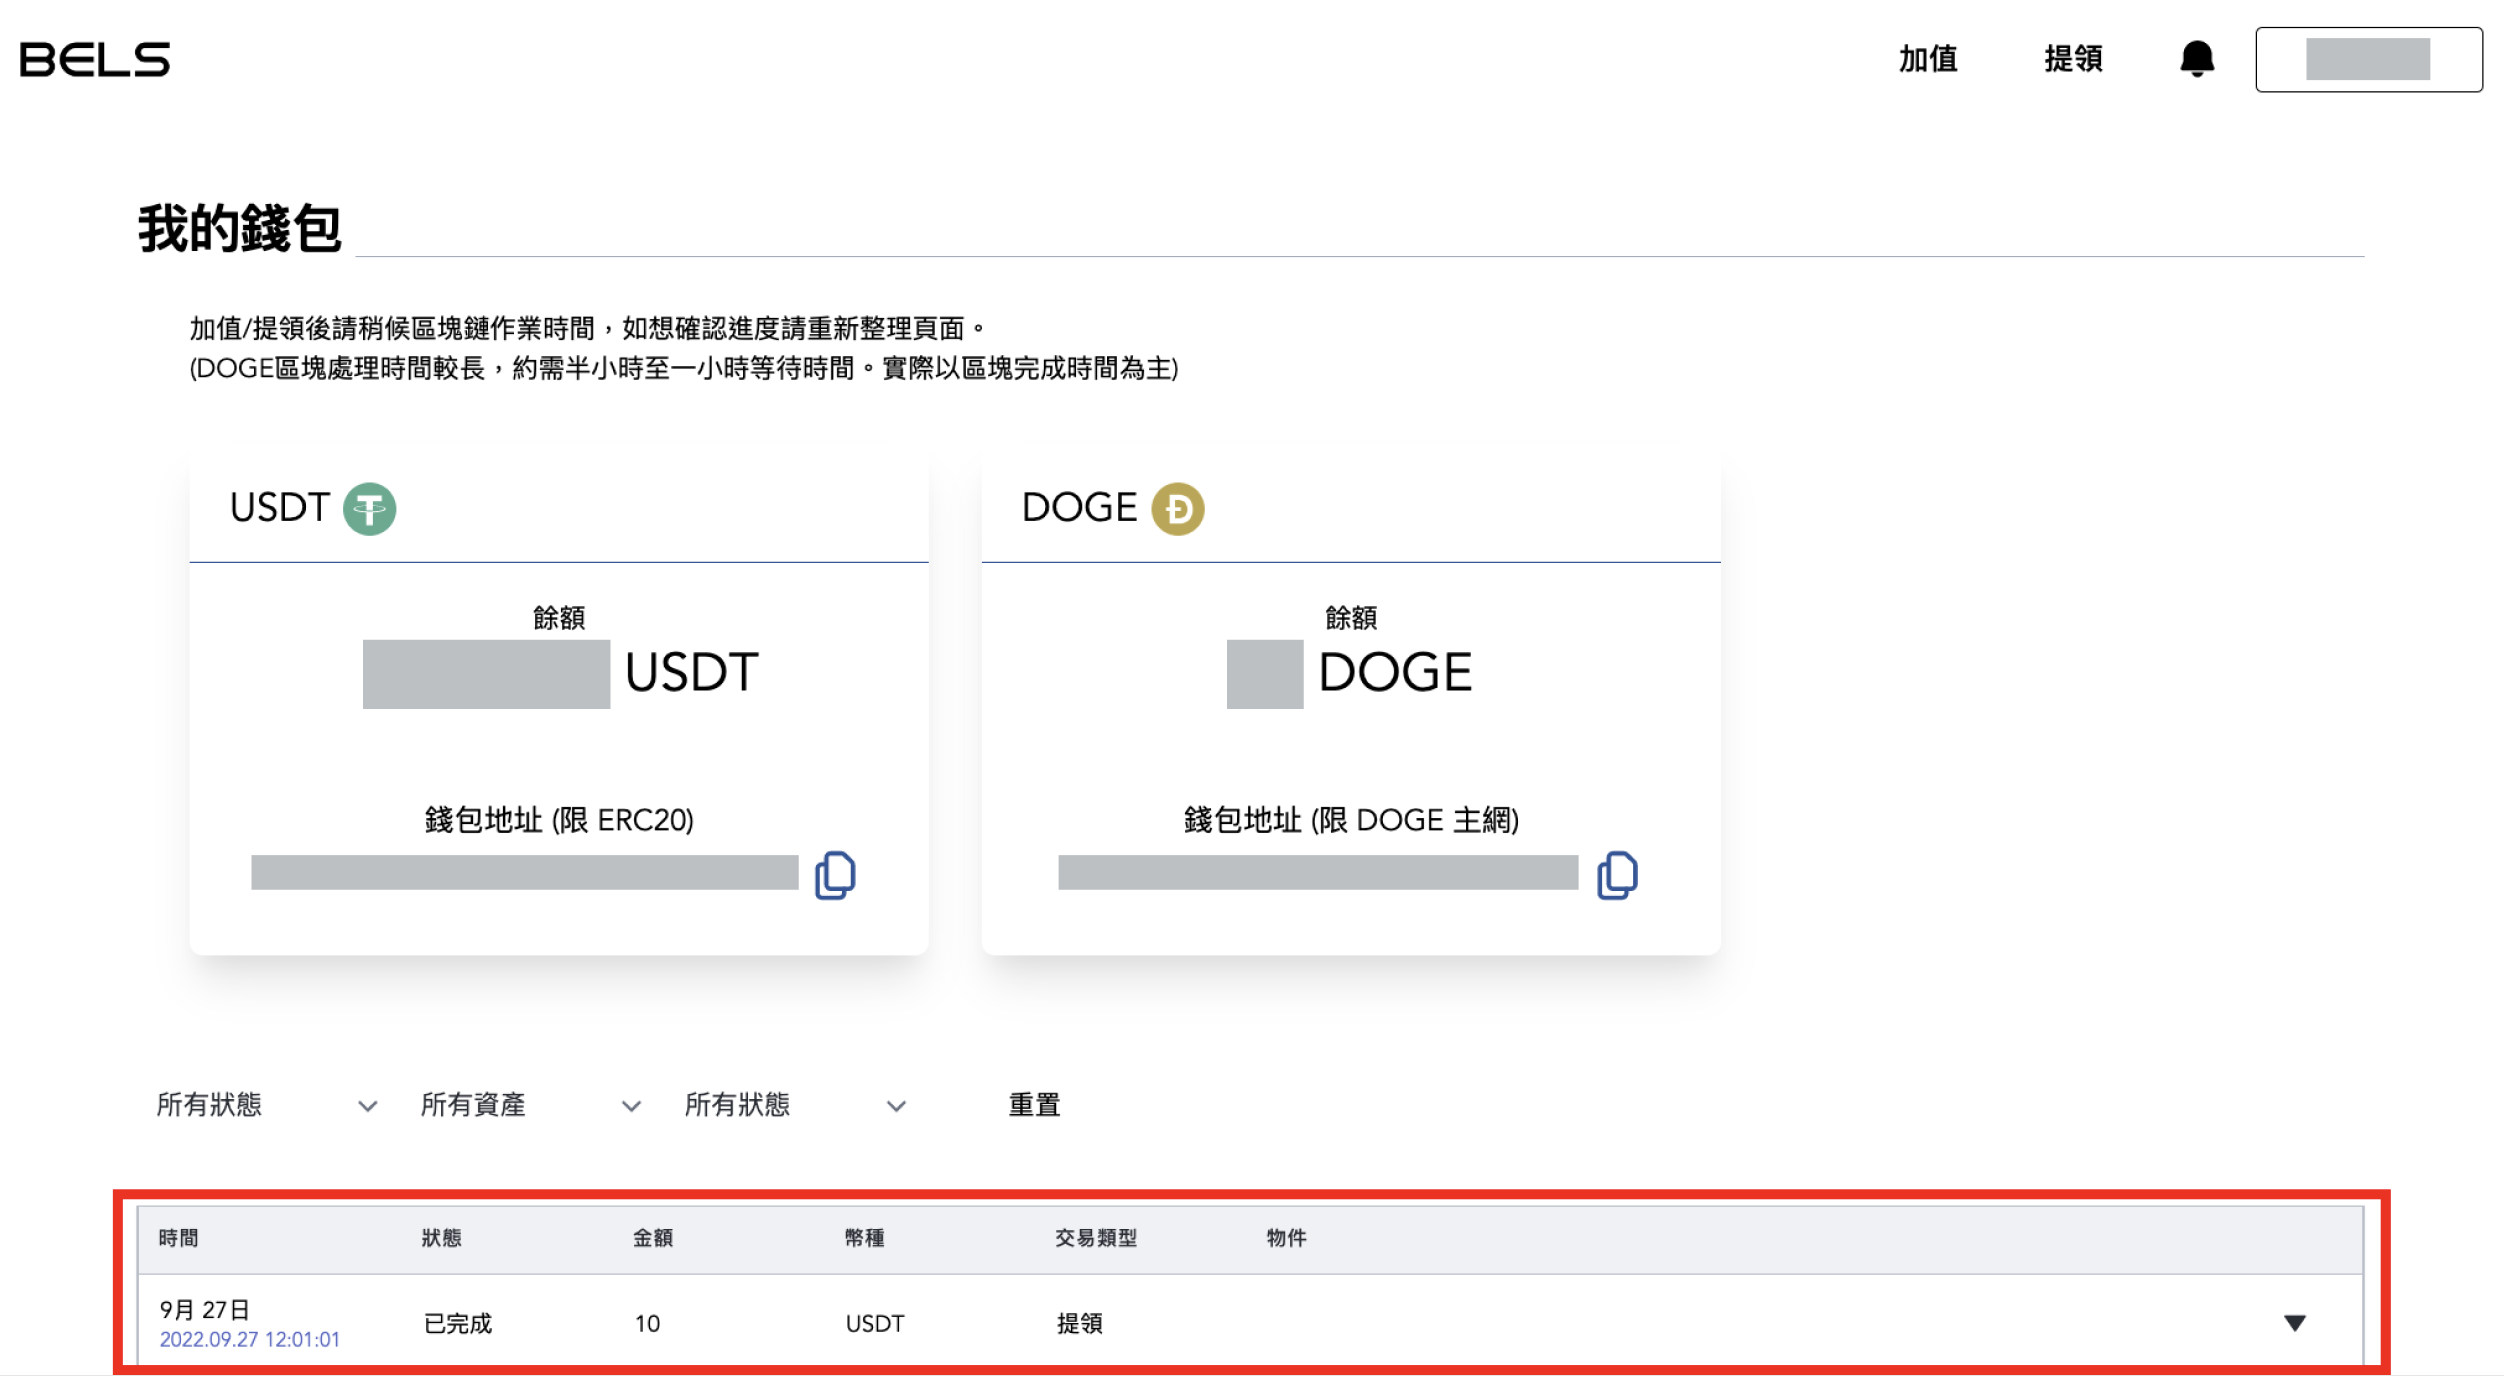Click the 幣種 column header
The image size is (2504, 1376).
coord(864,1238)
